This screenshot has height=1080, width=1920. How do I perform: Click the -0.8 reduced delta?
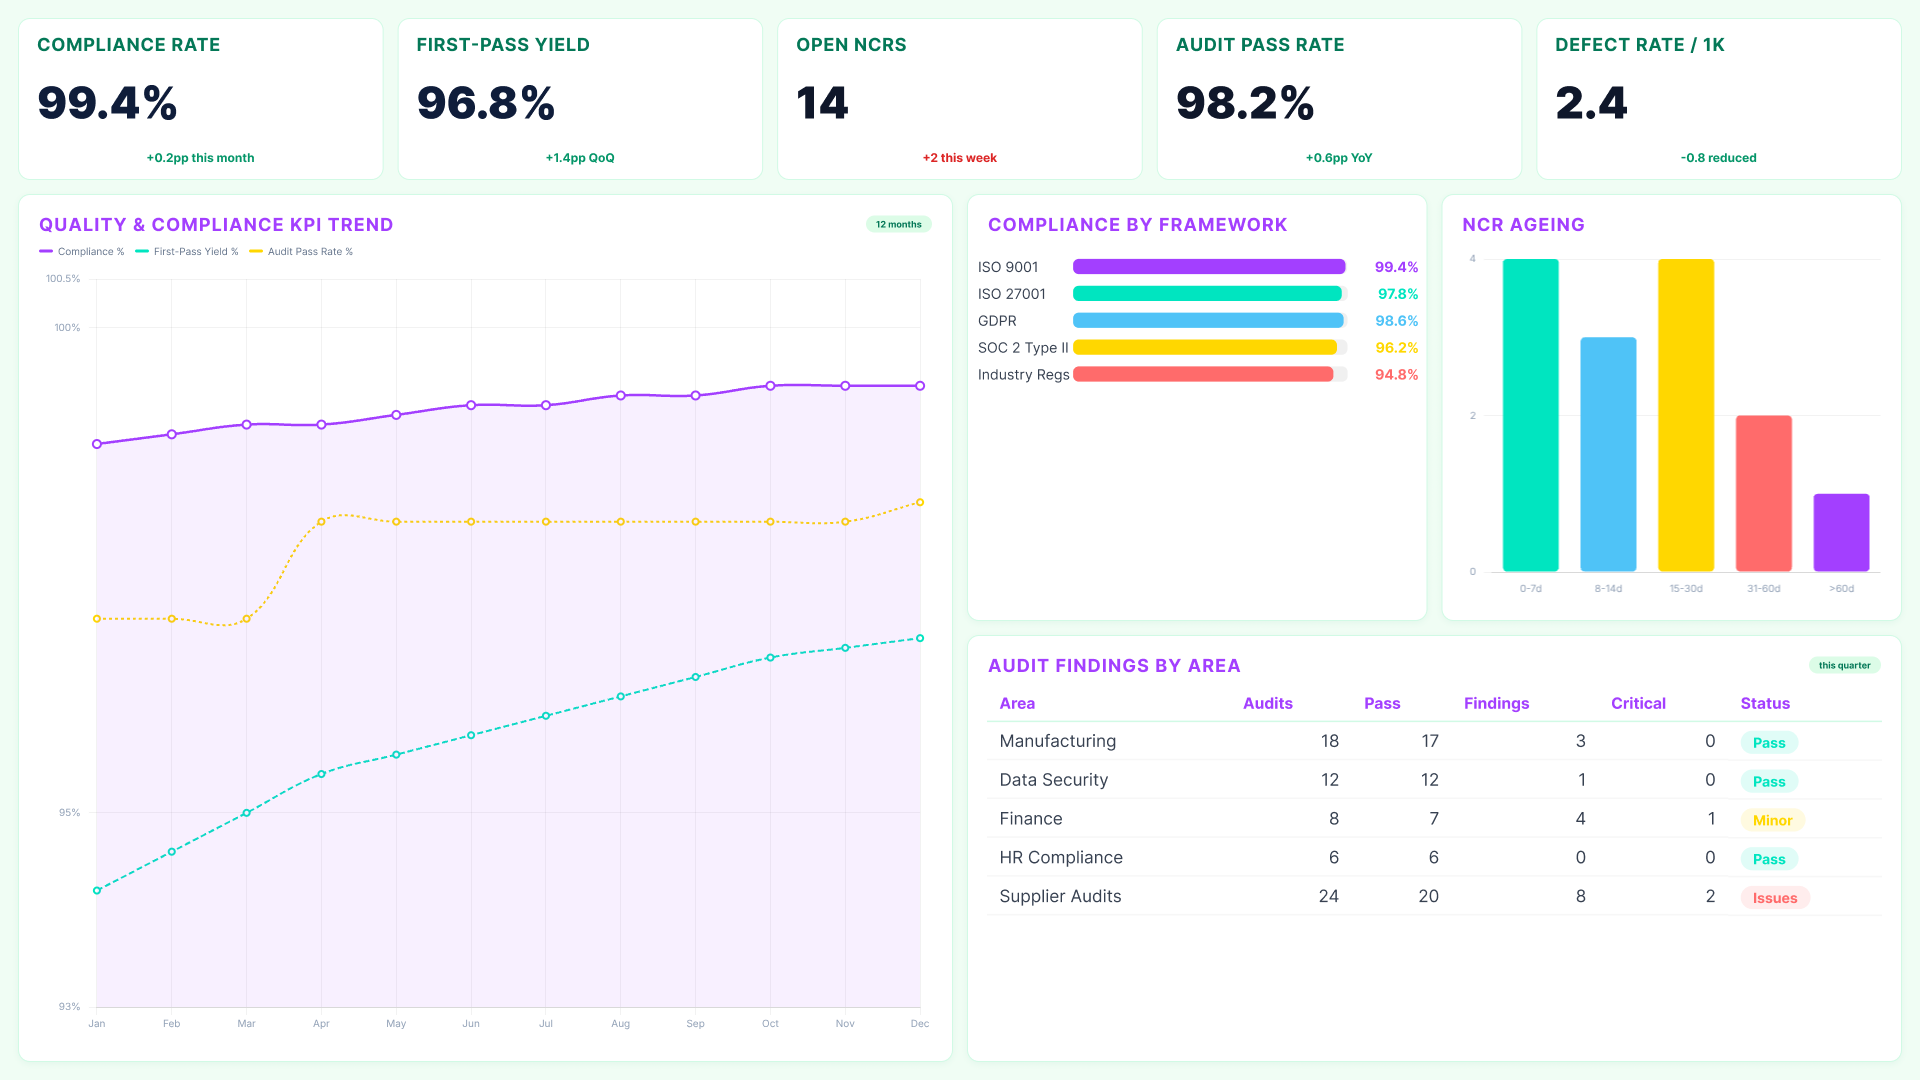(x=1719, y=158)
